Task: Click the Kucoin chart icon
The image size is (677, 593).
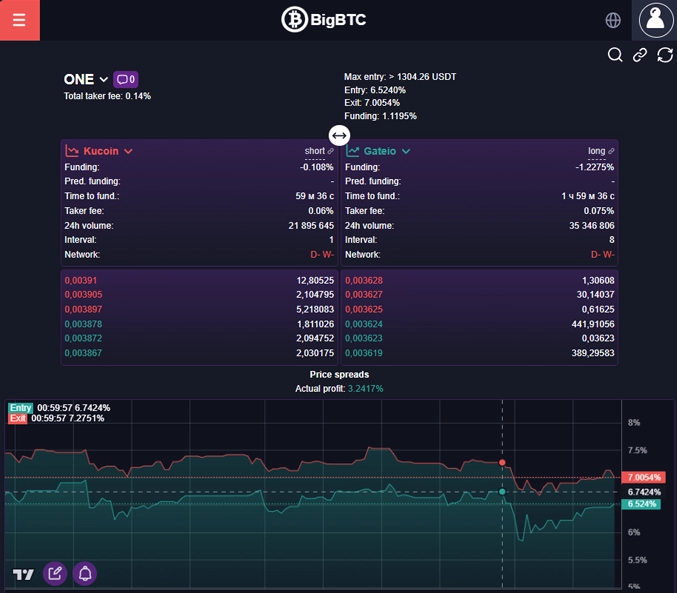Action: [x=72, y=151]
